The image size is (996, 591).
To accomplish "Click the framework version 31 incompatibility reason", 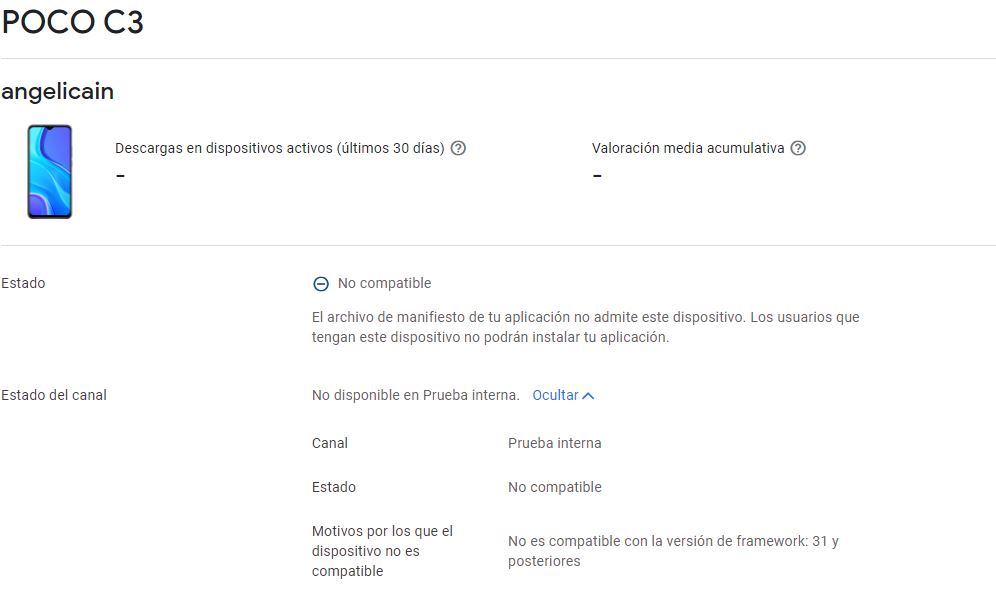I will point(672,551).
